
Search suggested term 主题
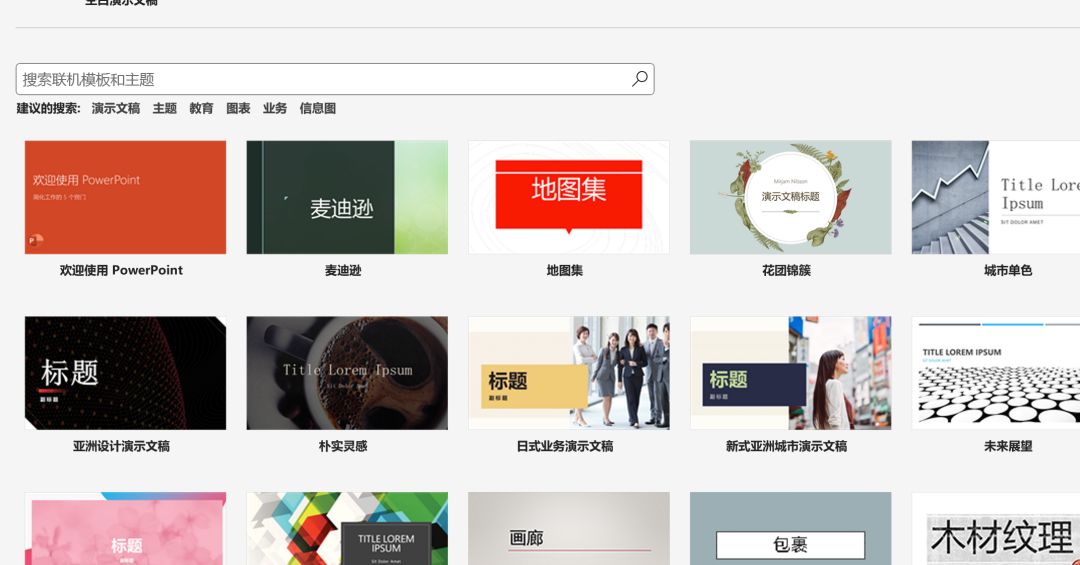(165, 108)
